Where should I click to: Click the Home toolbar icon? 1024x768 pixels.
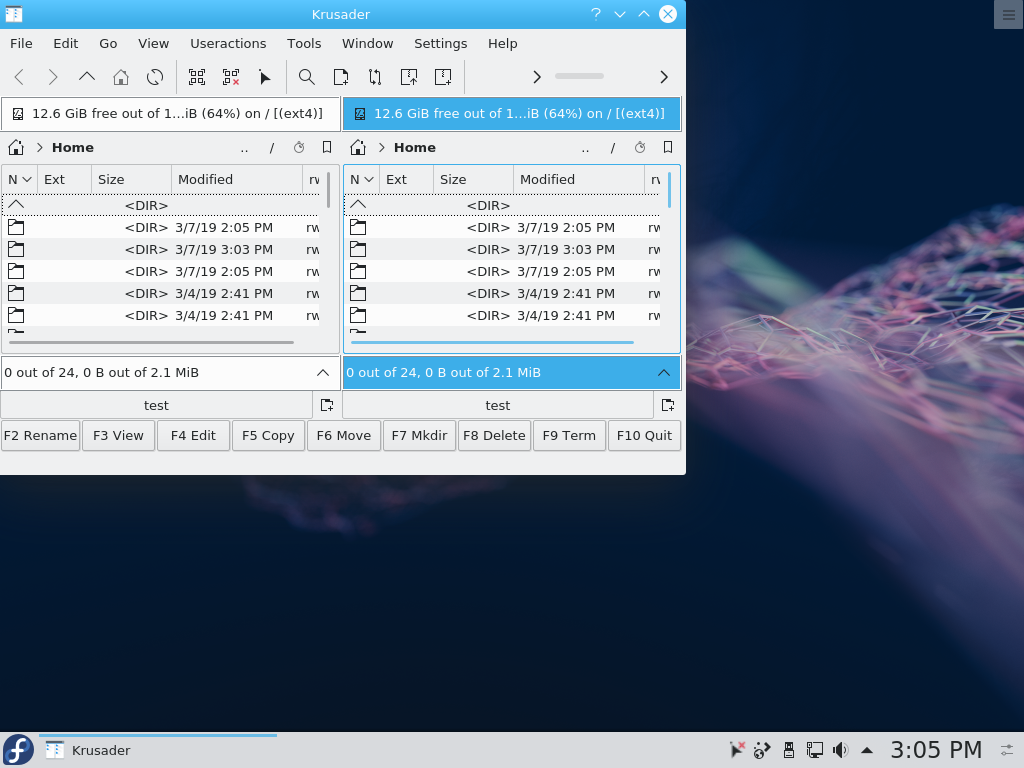tap(121, 77)
